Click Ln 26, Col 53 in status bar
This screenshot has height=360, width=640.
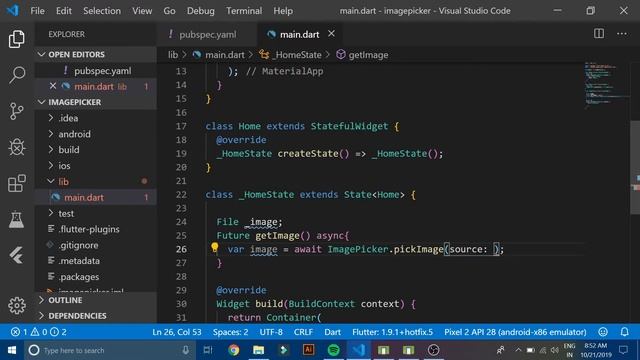pyautogui.click(x=177, y=332)
